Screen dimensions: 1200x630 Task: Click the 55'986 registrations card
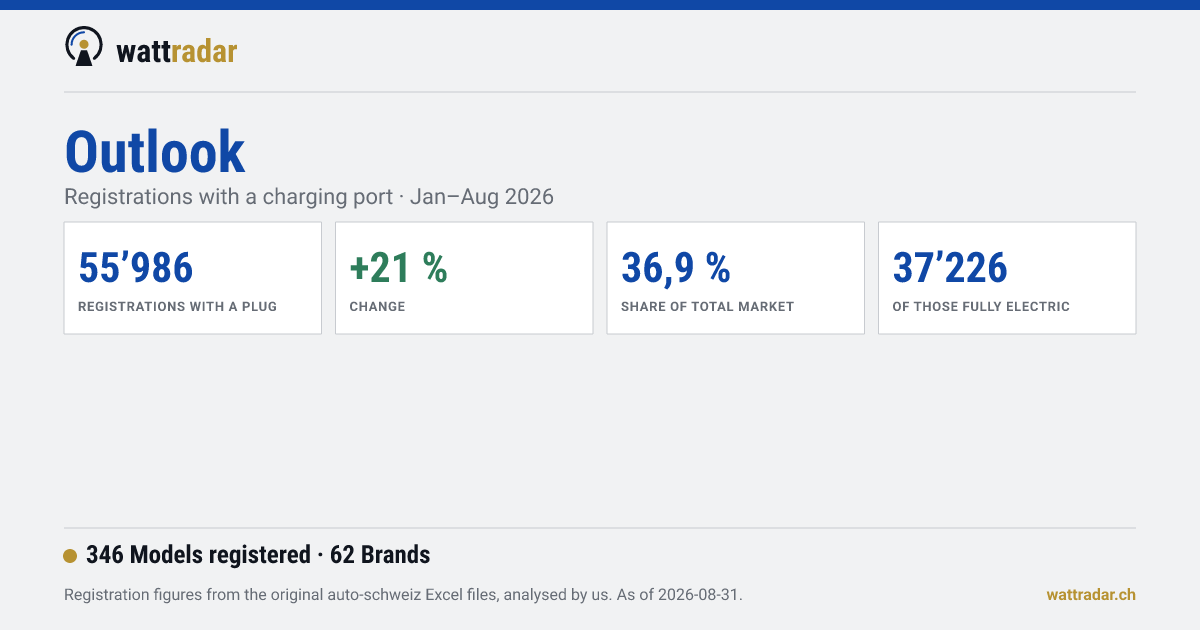(x=193, y=278)
